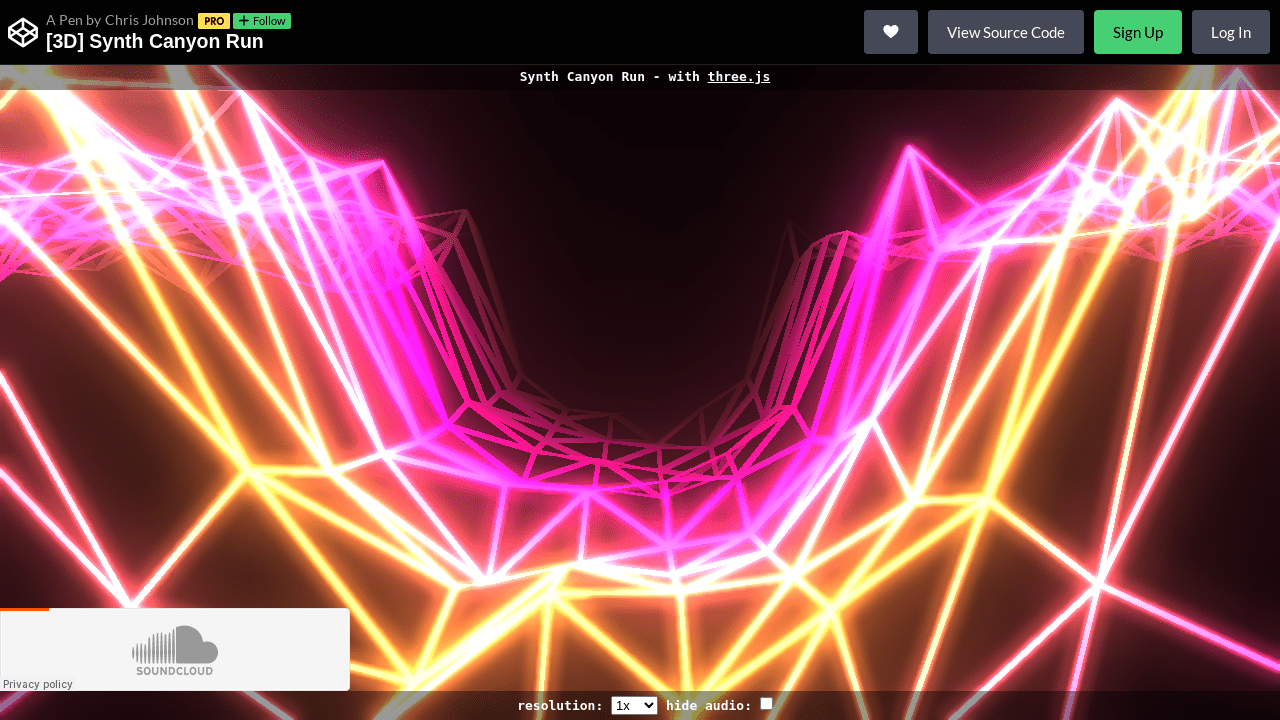Click the 'resolution:' label text

[x=560, y=706]
